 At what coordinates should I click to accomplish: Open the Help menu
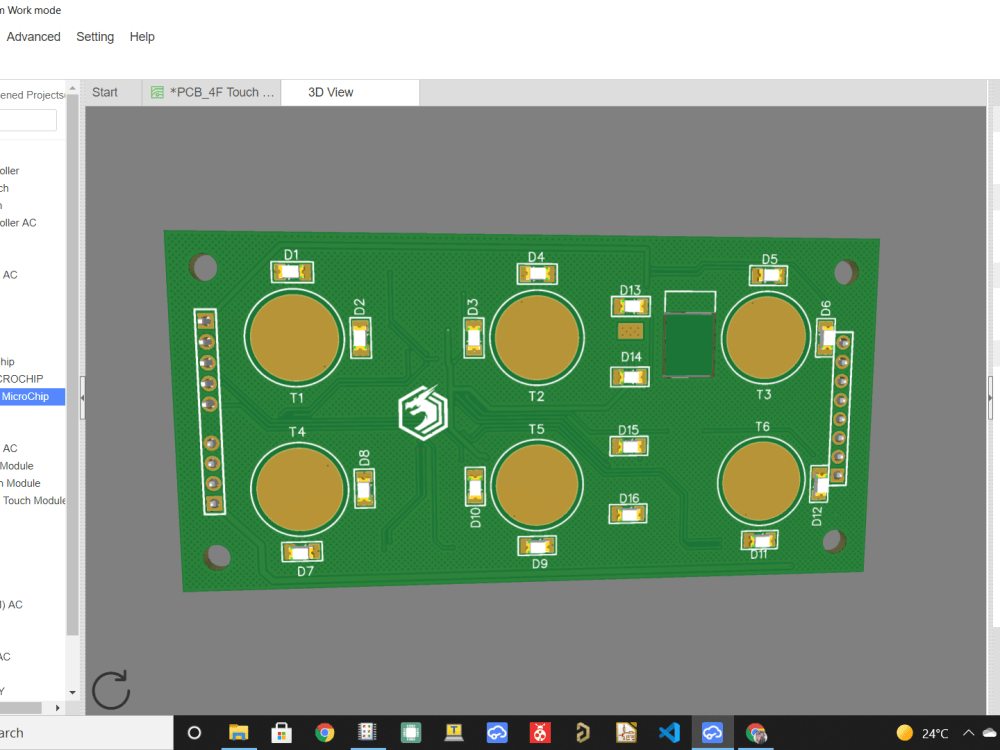click(142, 36)
